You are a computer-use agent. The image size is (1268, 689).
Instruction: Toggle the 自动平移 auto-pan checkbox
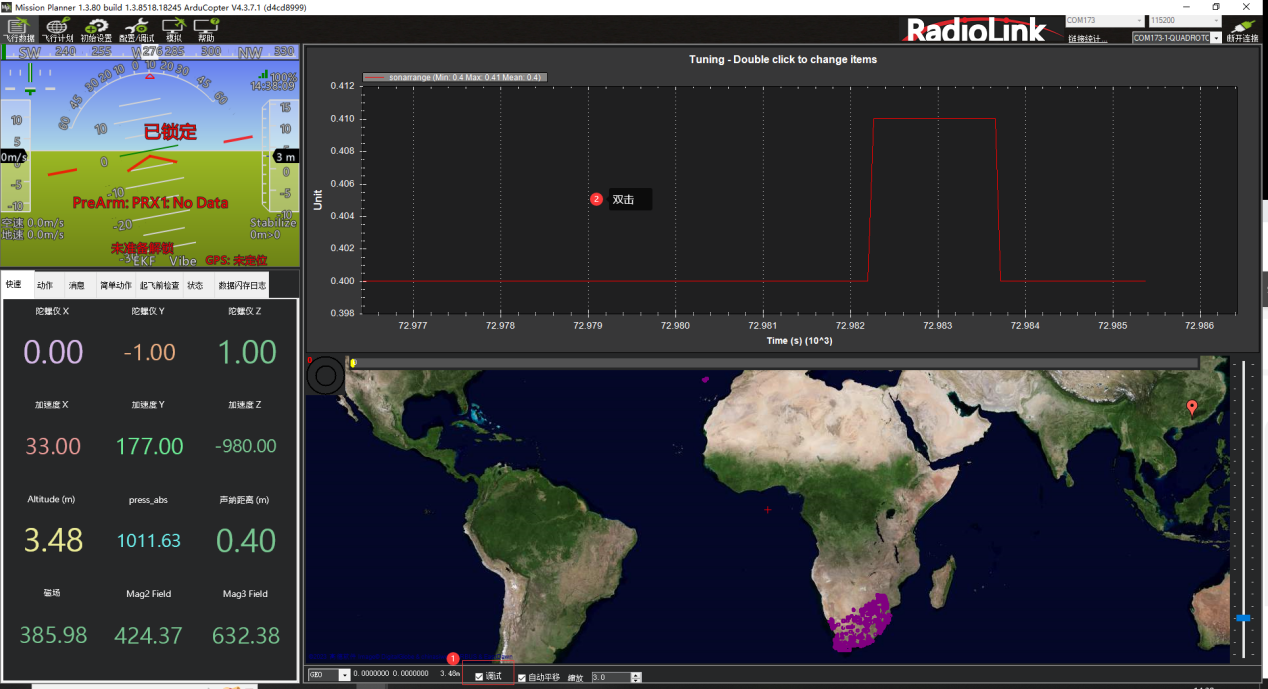pyautogui.click(x=522, y=677)
